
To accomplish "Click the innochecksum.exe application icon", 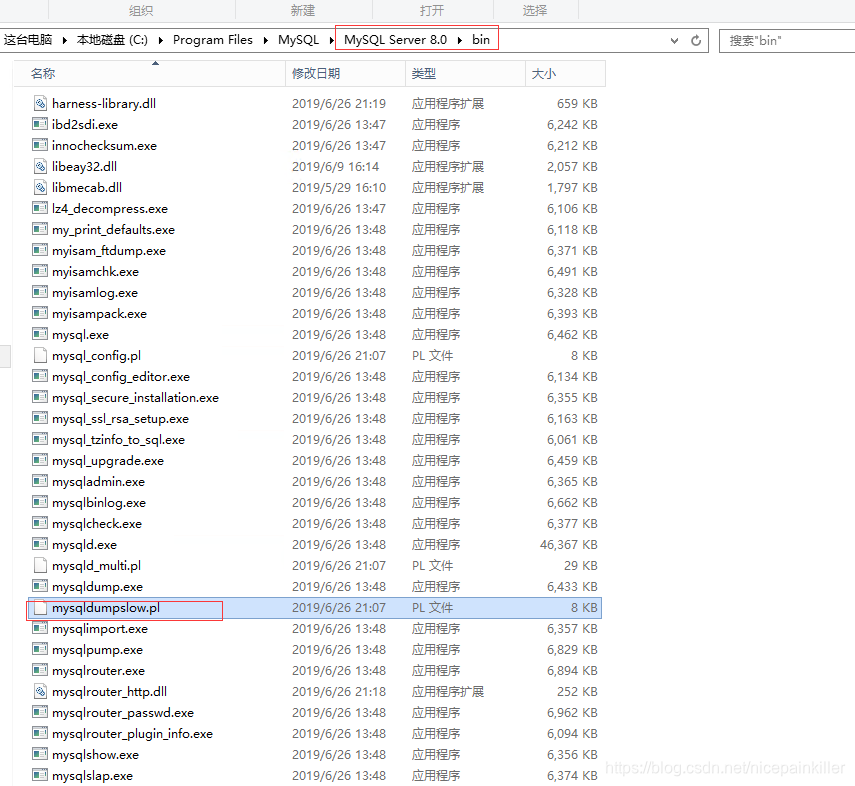I will click(40, 145).
